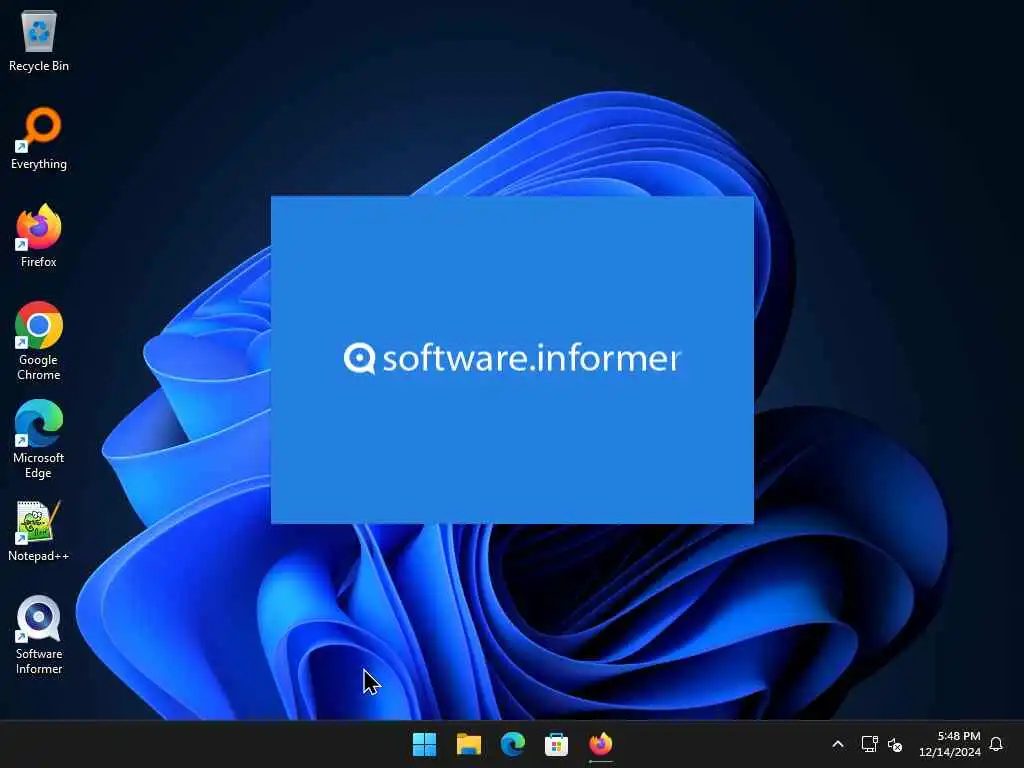Screen dimensions: 1024x768
Task: Open the Windows Start menu
Action: point(424,744)
